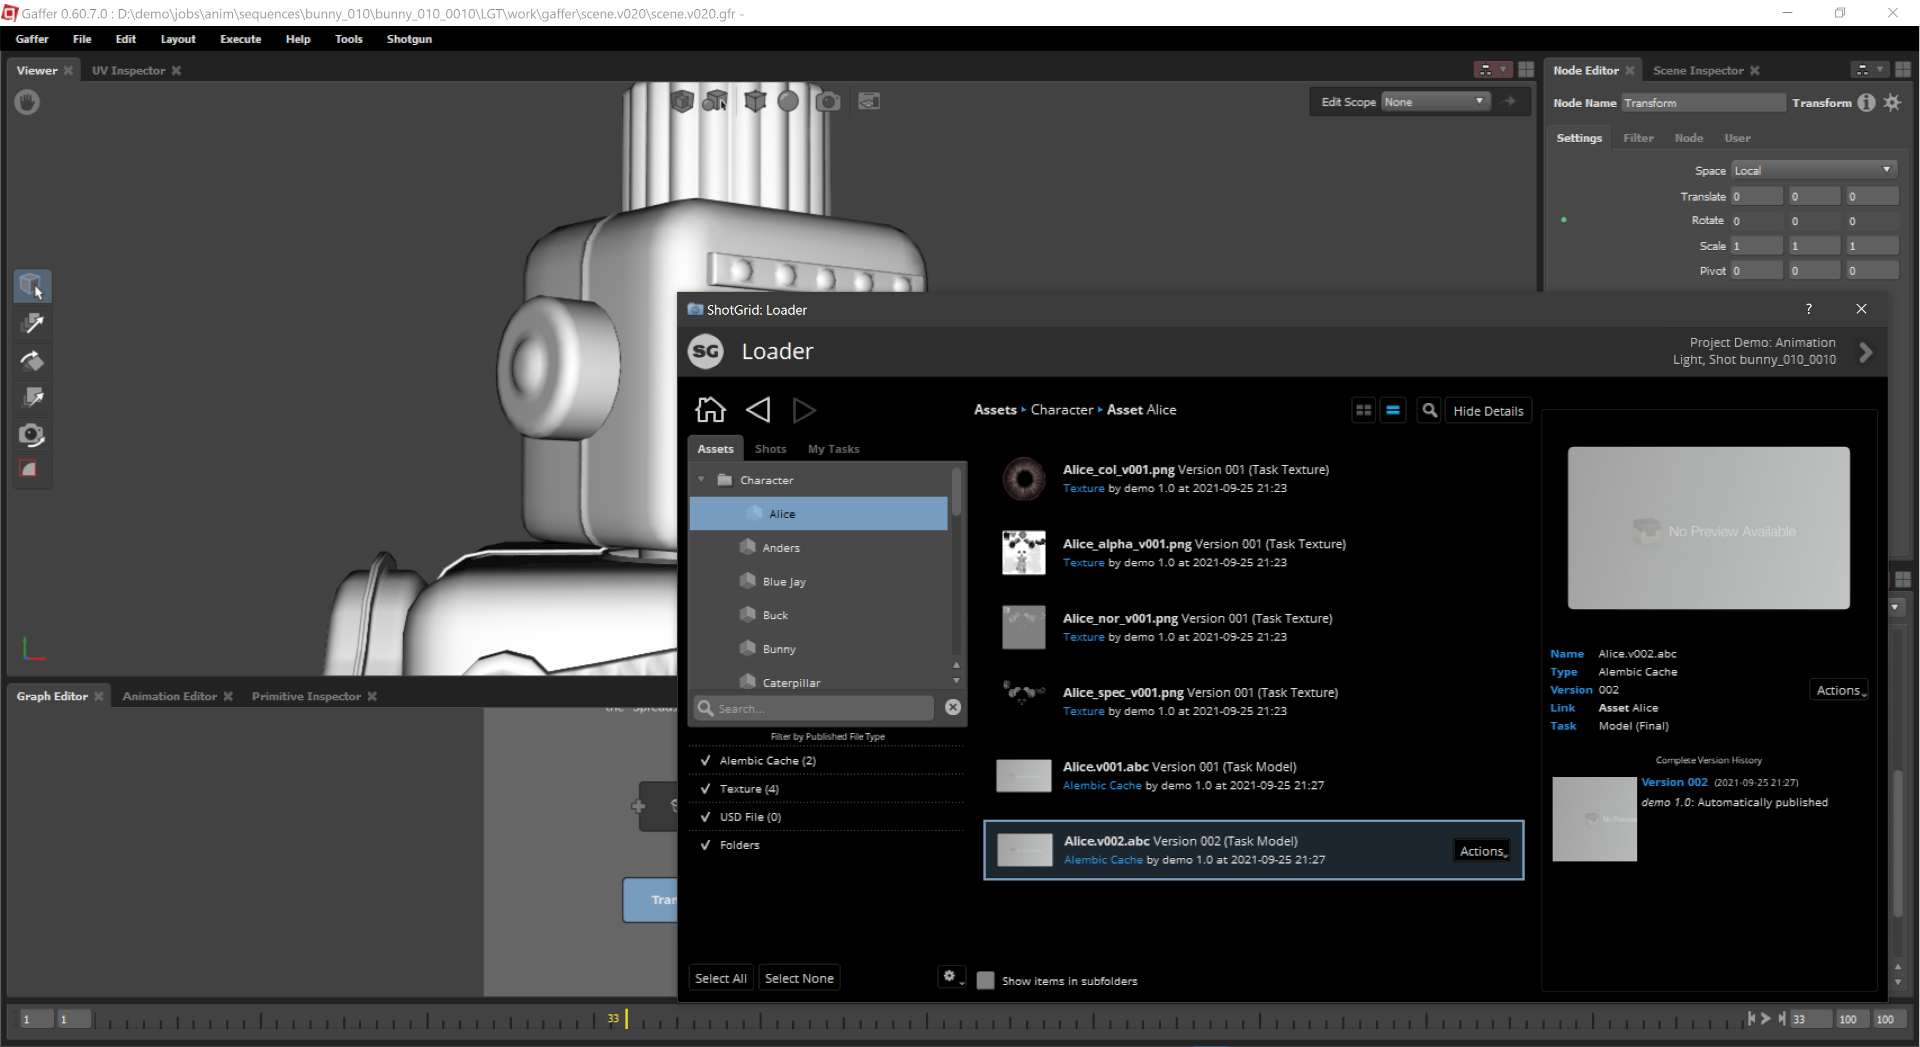Open Node Editor gear settings
This screenshot has height=1047, width=1920.
(1892, 102)
